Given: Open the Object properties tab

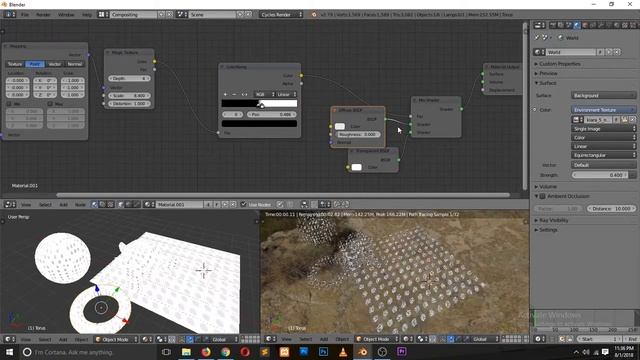Looking at the screenshot, I should click(x=584, y=25).
